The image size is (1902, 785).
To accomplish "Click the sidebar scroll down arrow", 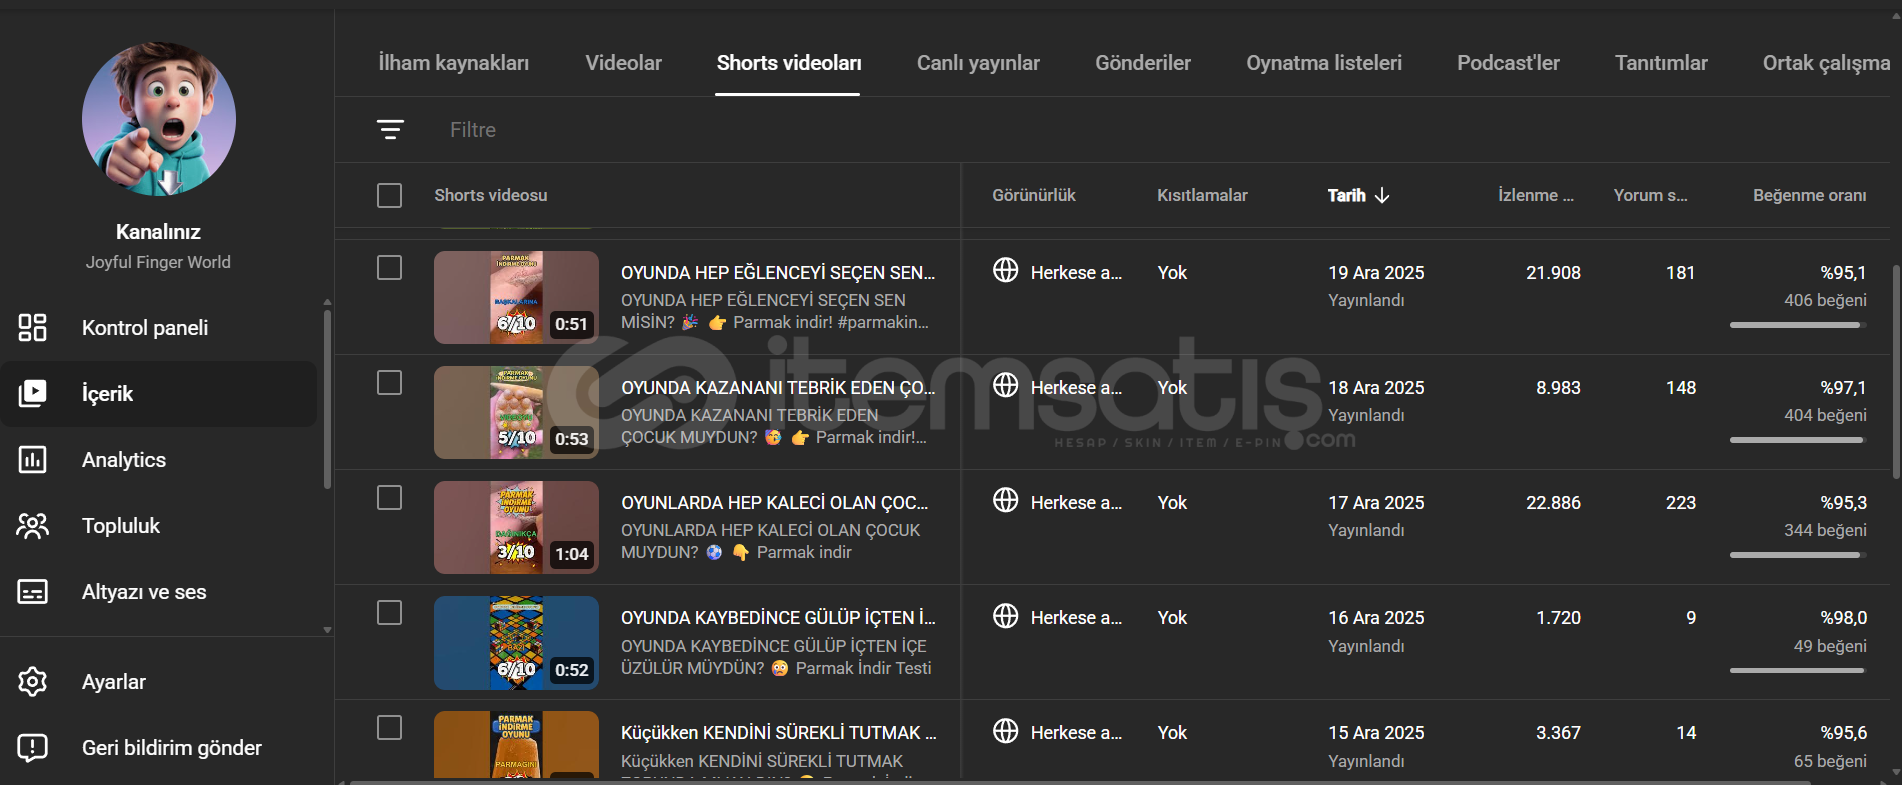I will (x=327, y=630).
